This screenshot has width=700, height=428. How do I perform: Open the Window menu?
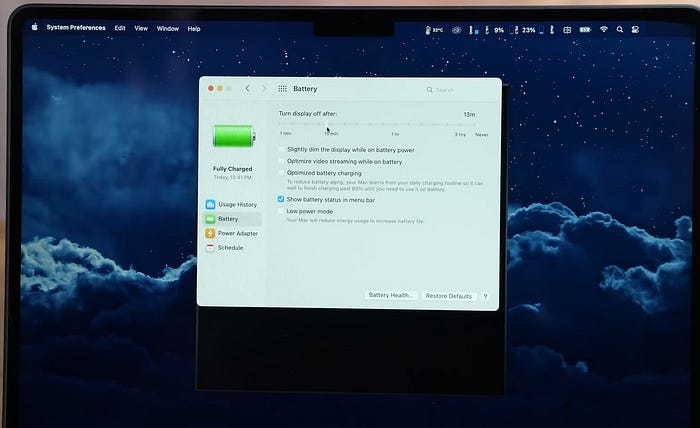click(167, 29)
